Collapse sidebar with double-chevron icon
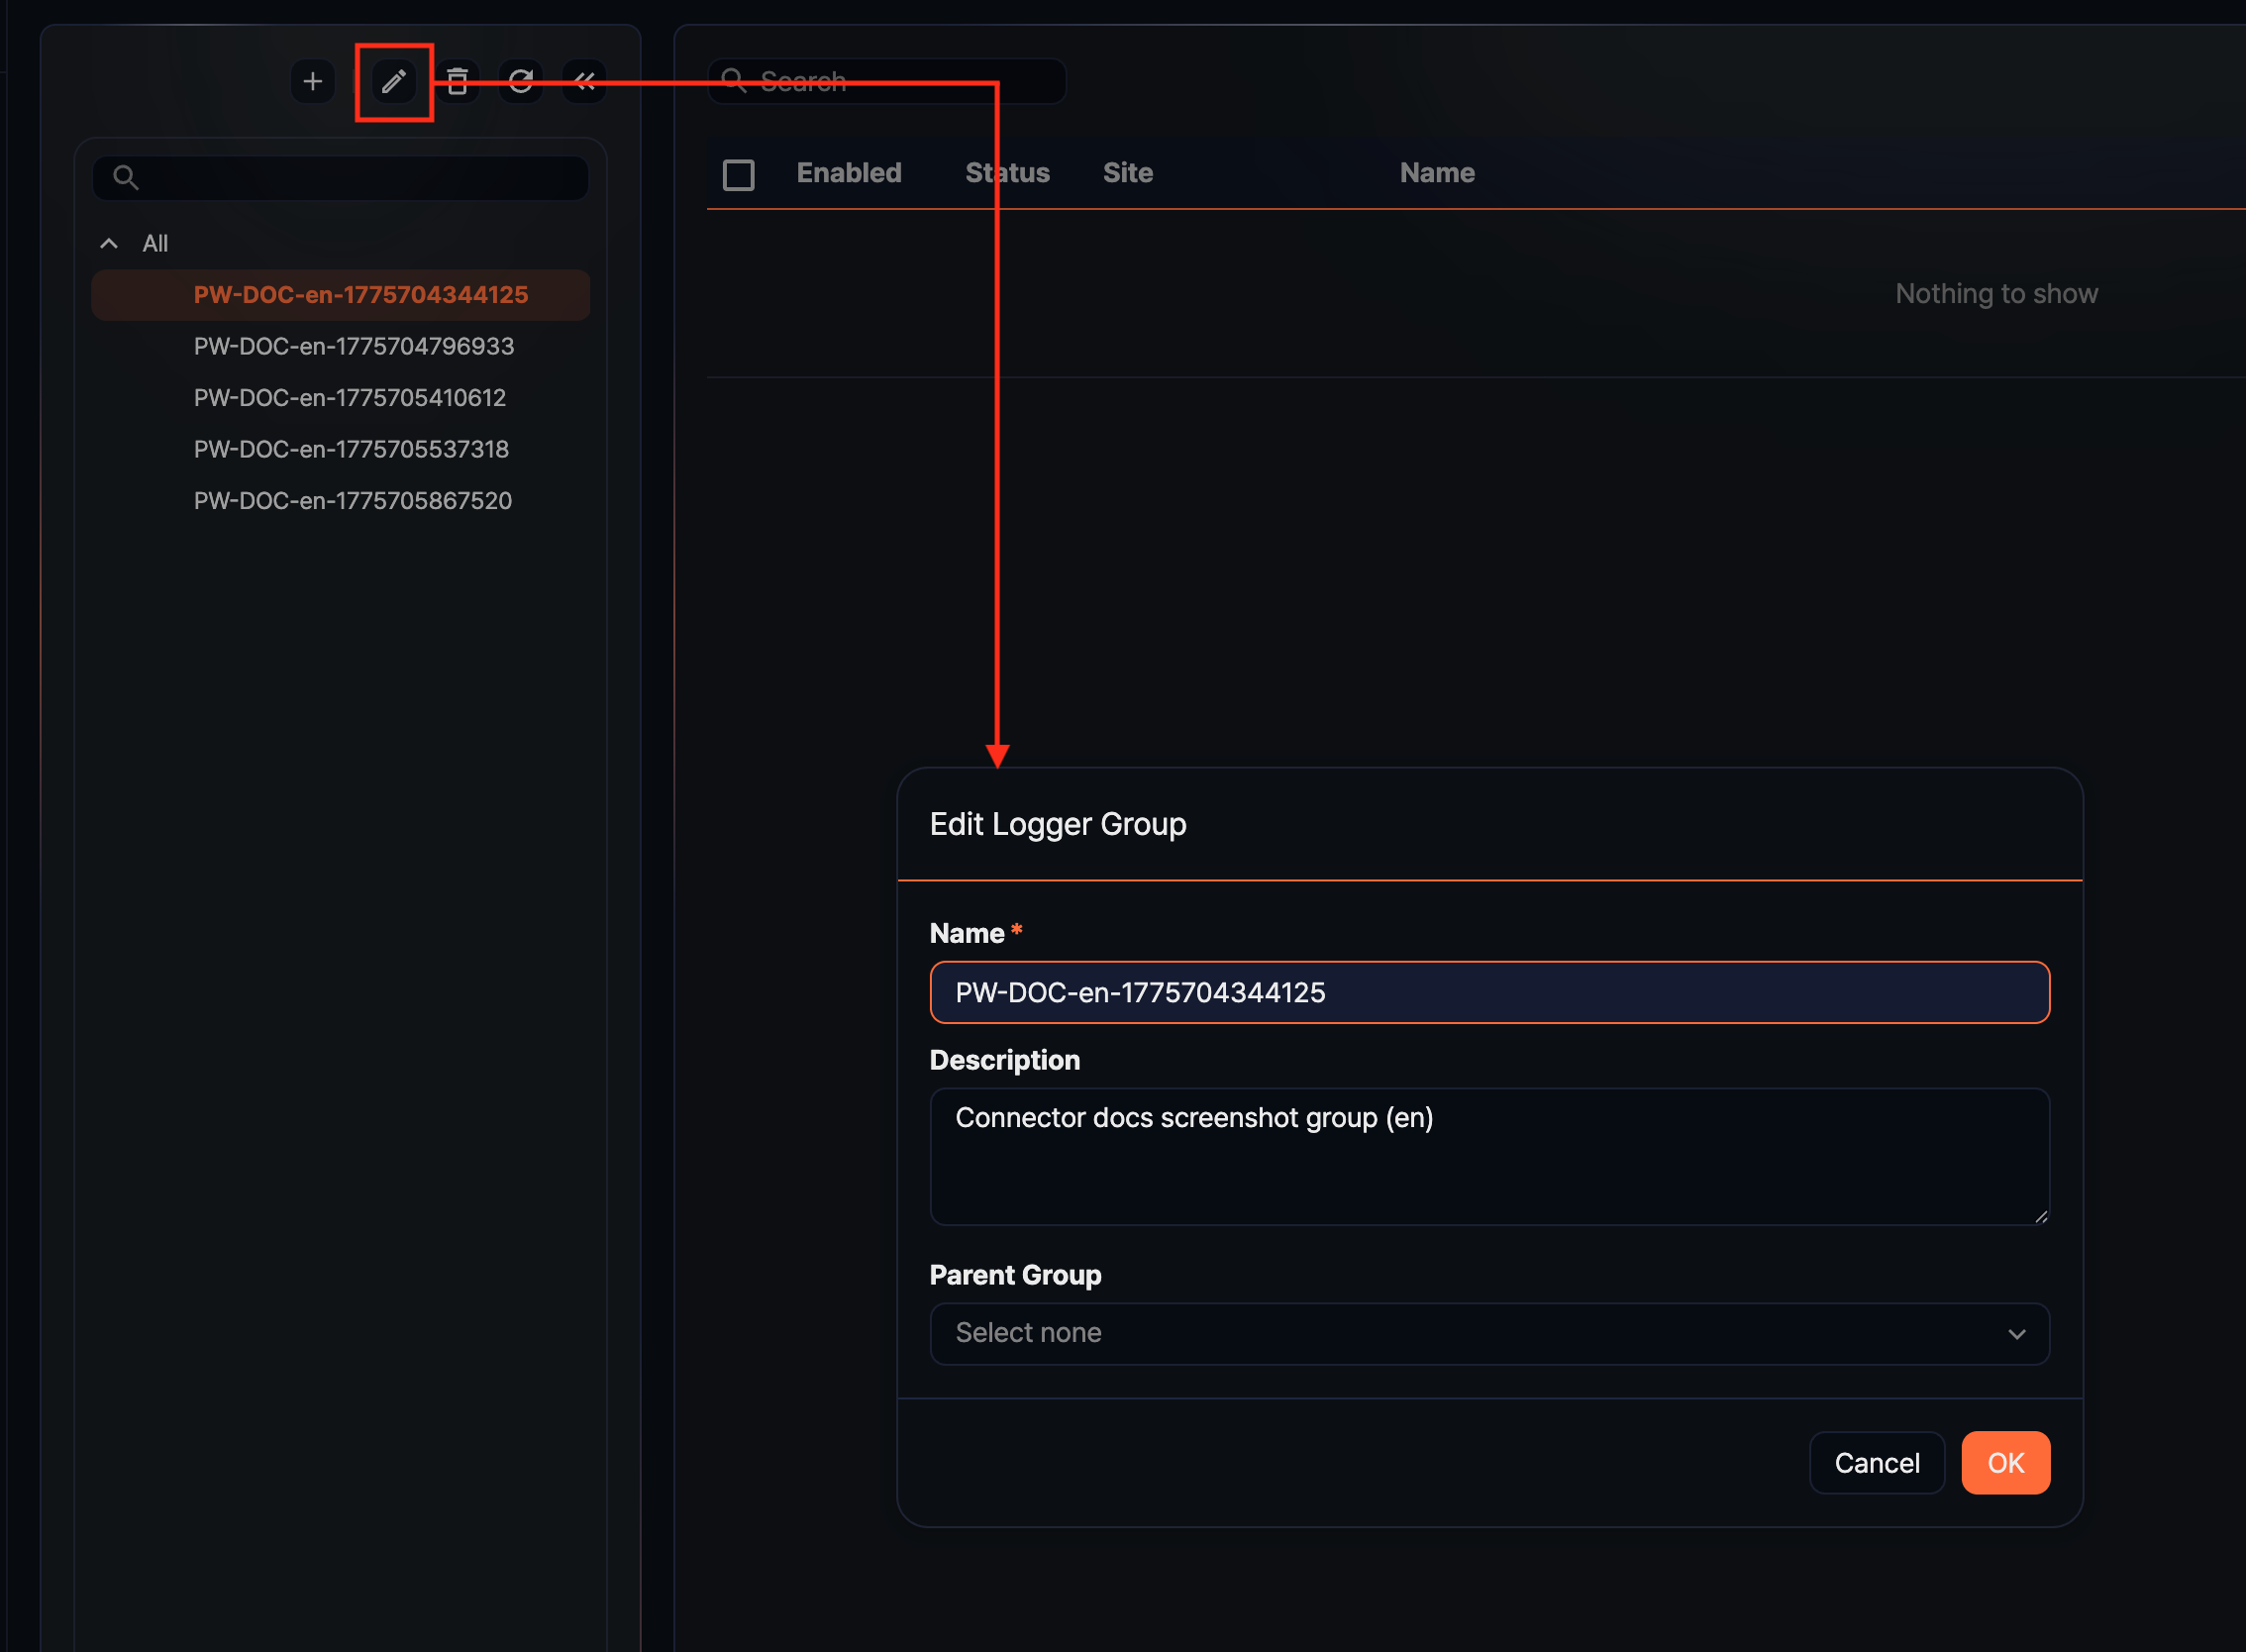 click(x=585, y=81)
